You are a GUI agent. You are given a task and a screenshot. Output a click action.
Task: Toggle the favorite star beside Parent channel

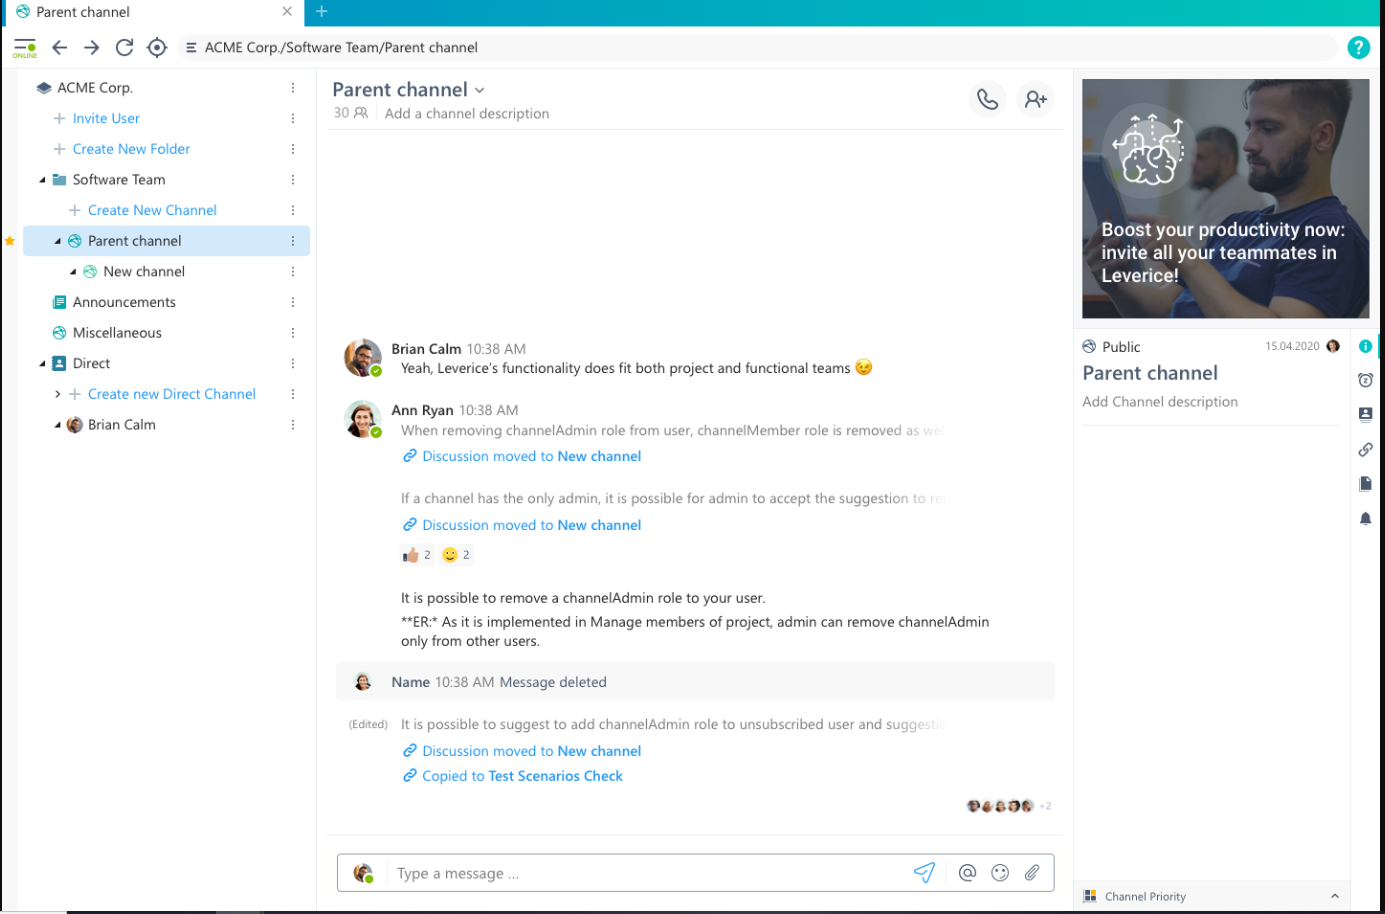click(10, 241)
